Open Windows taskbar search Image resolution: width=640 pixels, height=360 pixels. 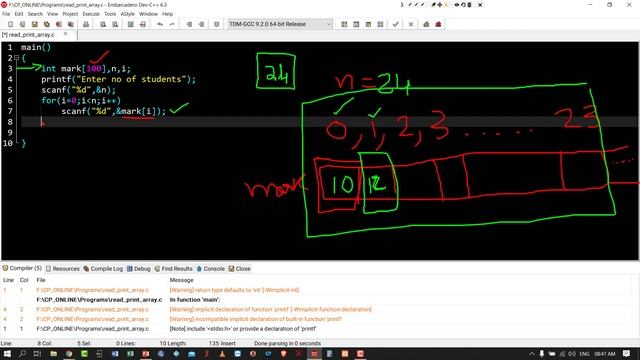22,353
